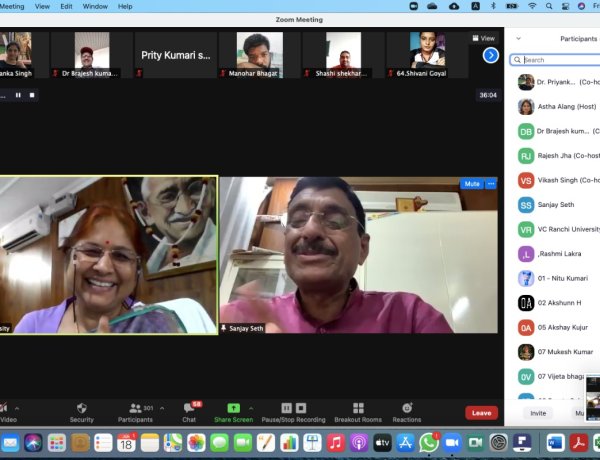
Task: Click the green Share Screen button
Action: pos(233,413)
